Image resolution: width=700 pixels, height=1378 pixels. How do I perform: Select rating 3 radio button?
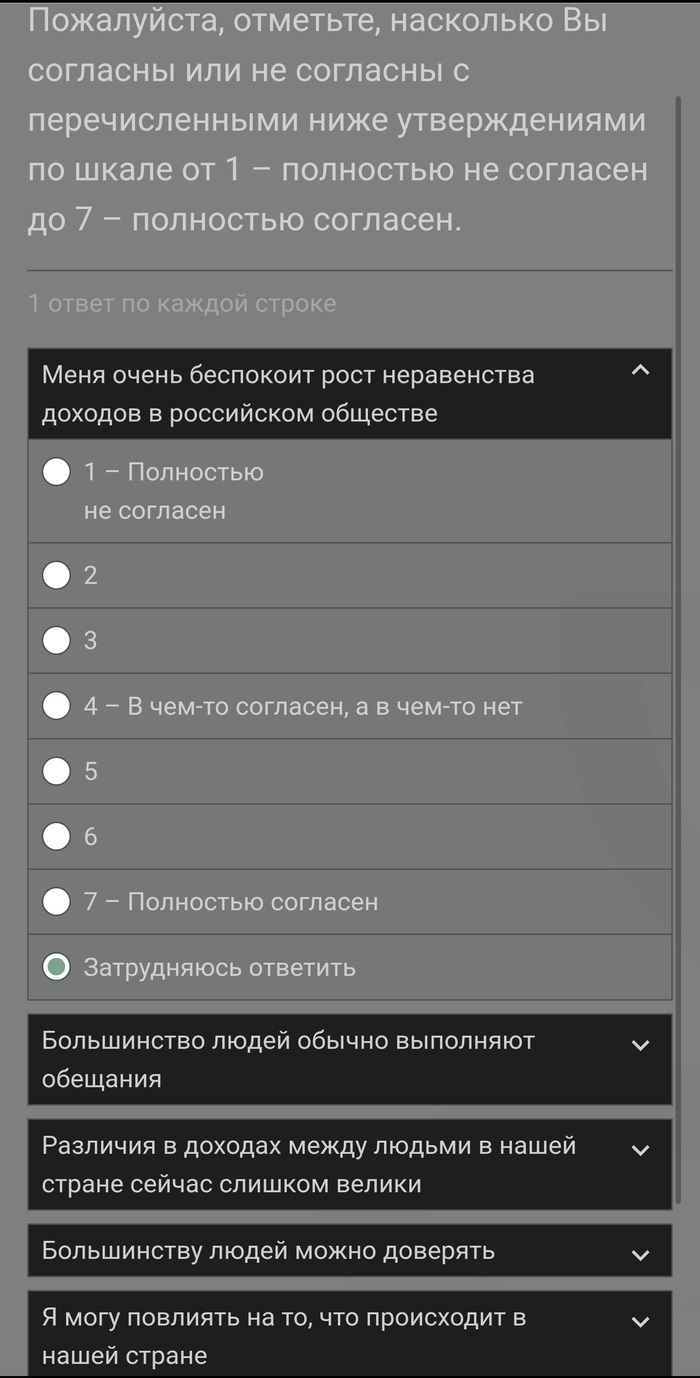[x=57, y=640]
